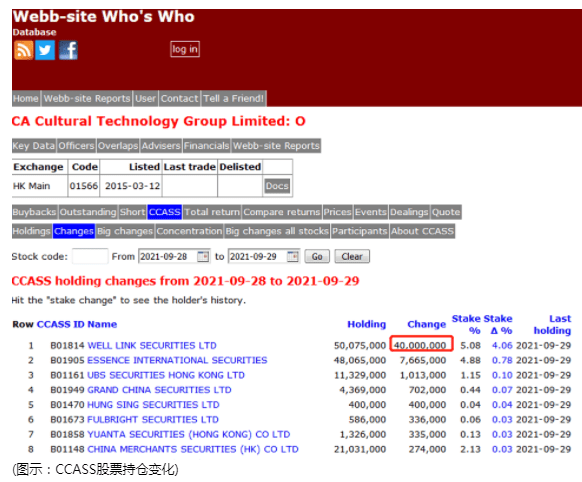582x482 pixels.
Task: Sort by Name column header
Action: pos(102,324)
